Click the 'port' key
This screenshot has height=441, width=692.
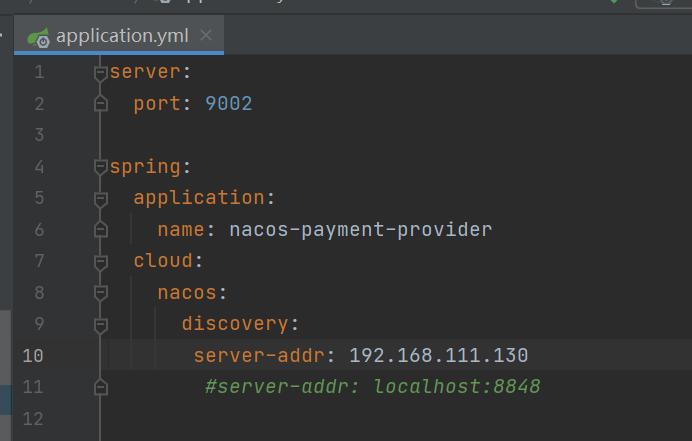[157, 104]
